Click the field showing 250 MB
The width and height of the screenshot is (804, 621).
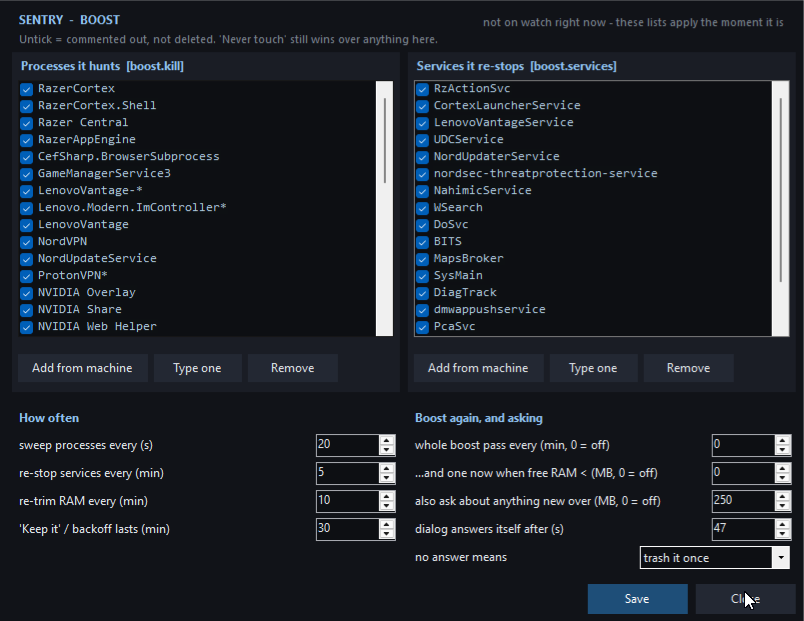(x=743, y=500)
